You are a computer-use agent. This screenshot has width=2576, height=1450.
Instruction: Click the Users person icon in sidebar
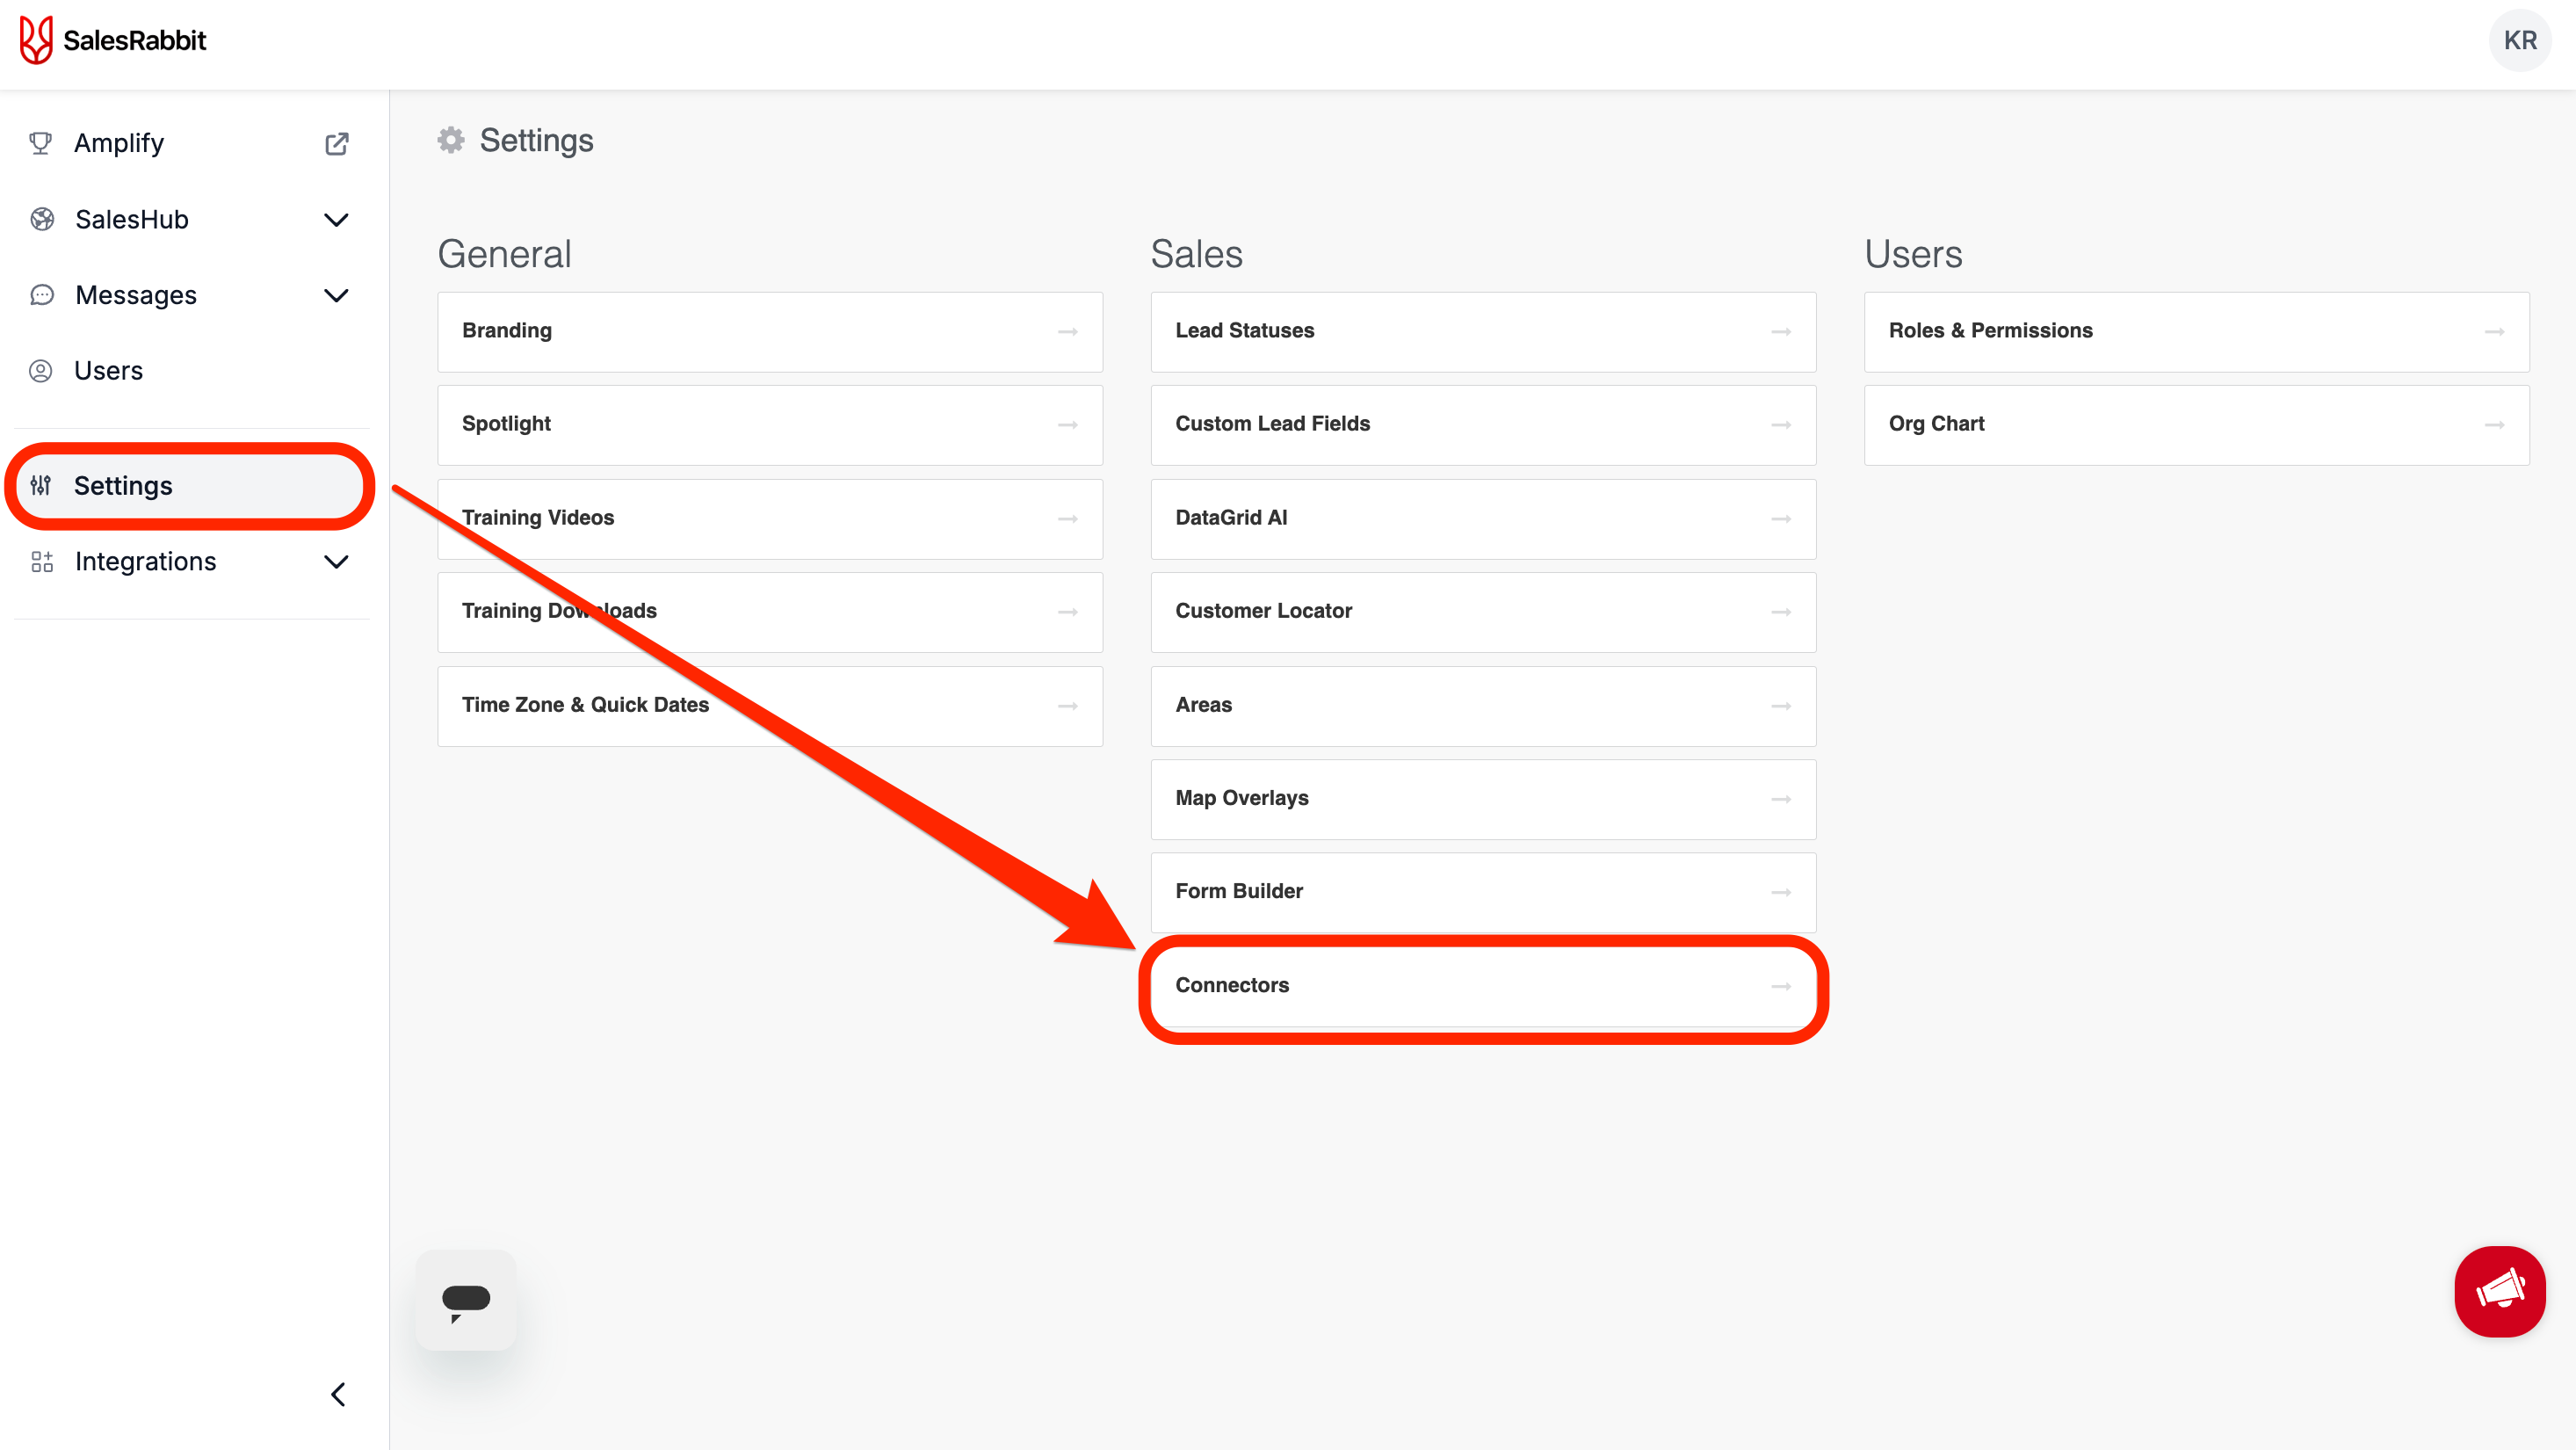coord(41,371)
